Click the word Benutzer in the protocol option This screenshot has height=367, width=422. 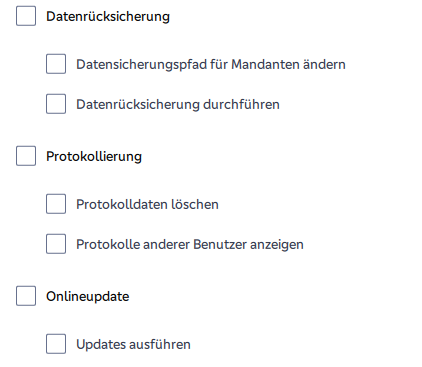pyautogui.click(x=220, y=244)
